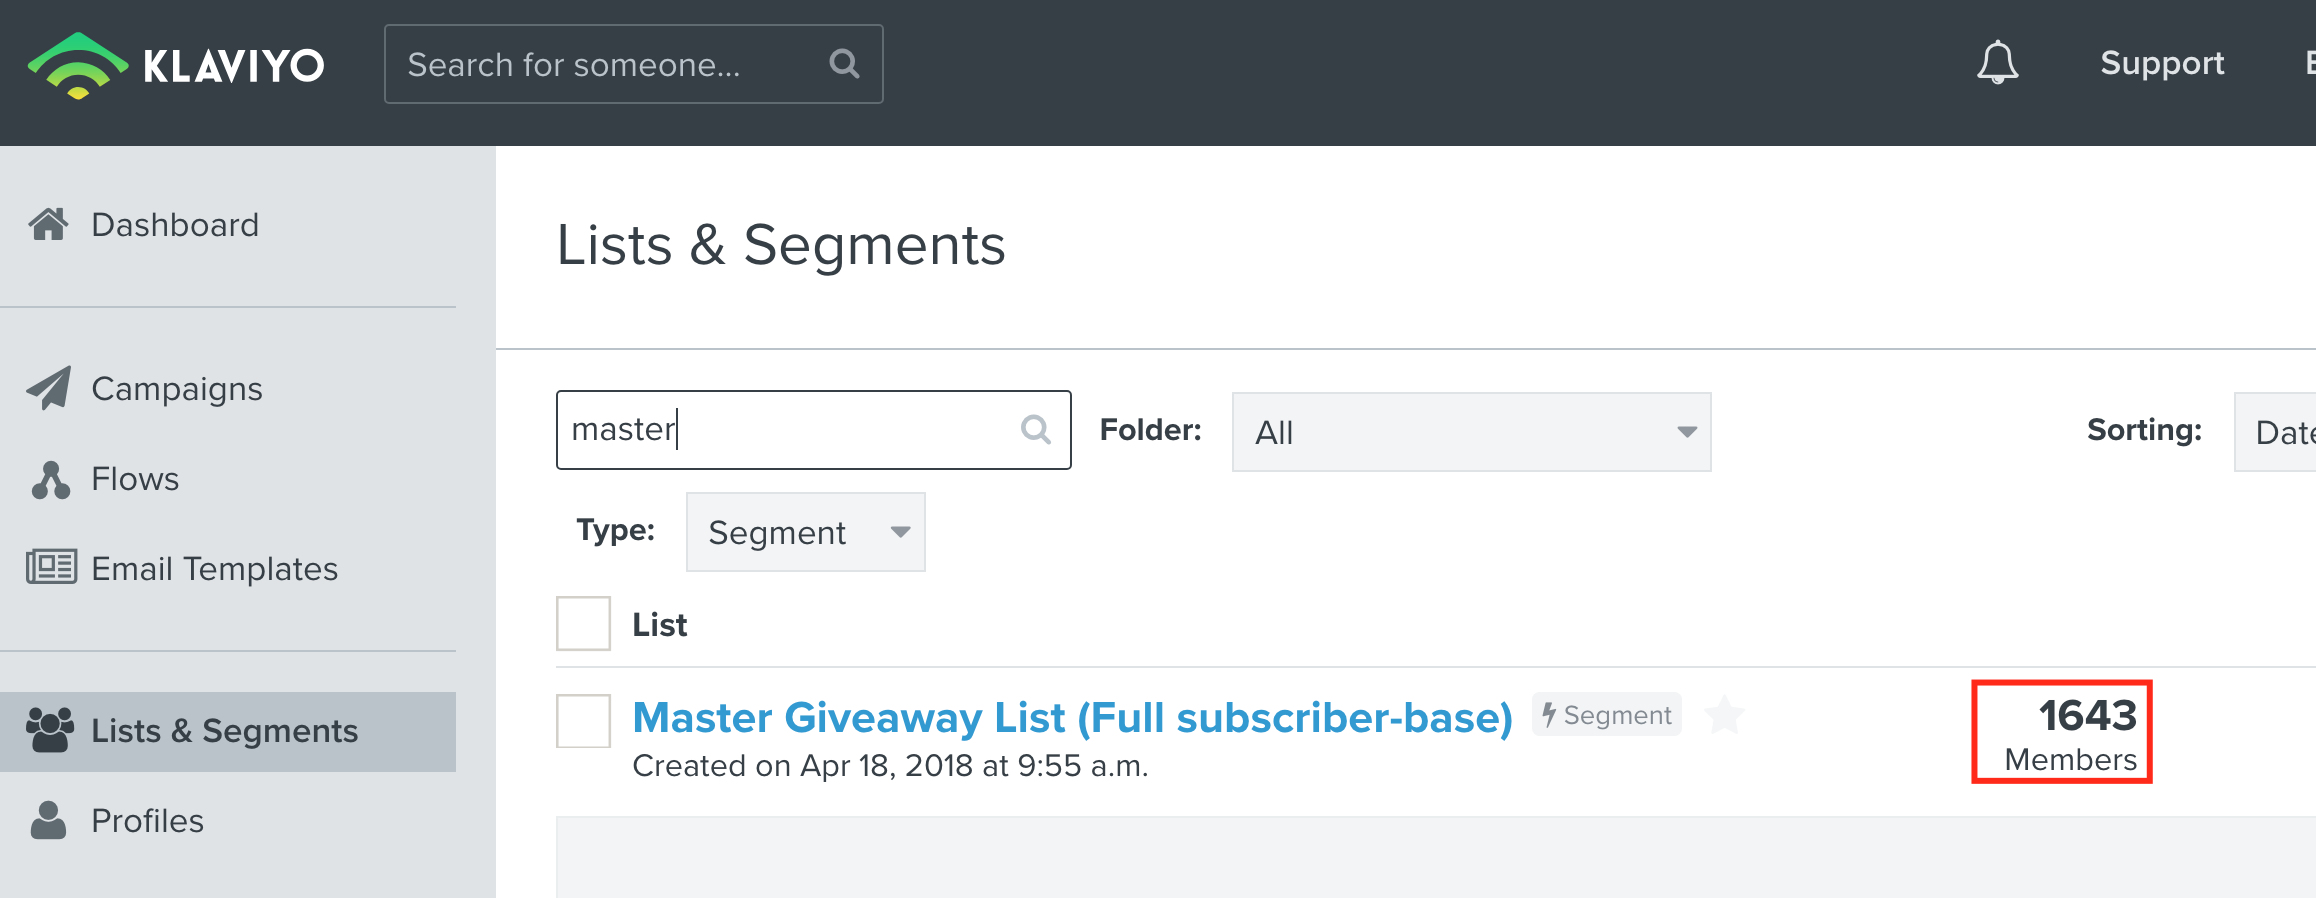
Task: Click the list filter field containing master
Action: click(813, 430)
